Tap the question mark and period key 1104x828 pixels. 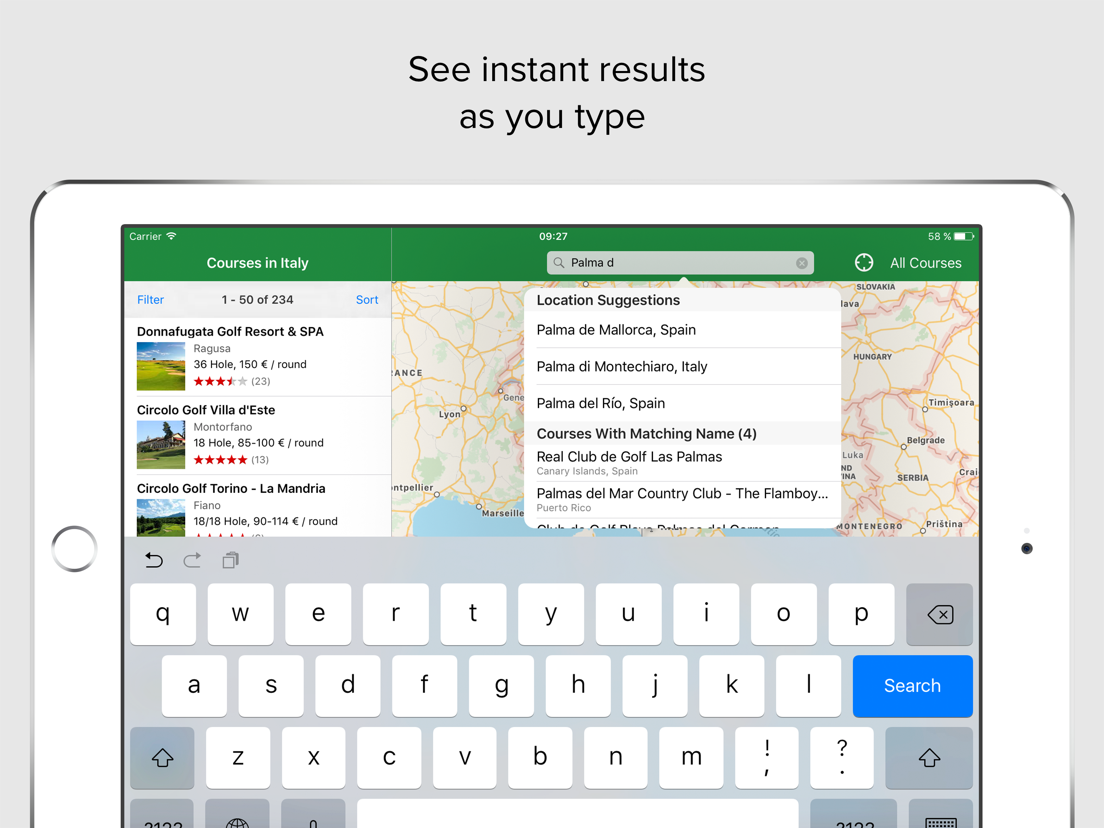click(x=842, y=758)
